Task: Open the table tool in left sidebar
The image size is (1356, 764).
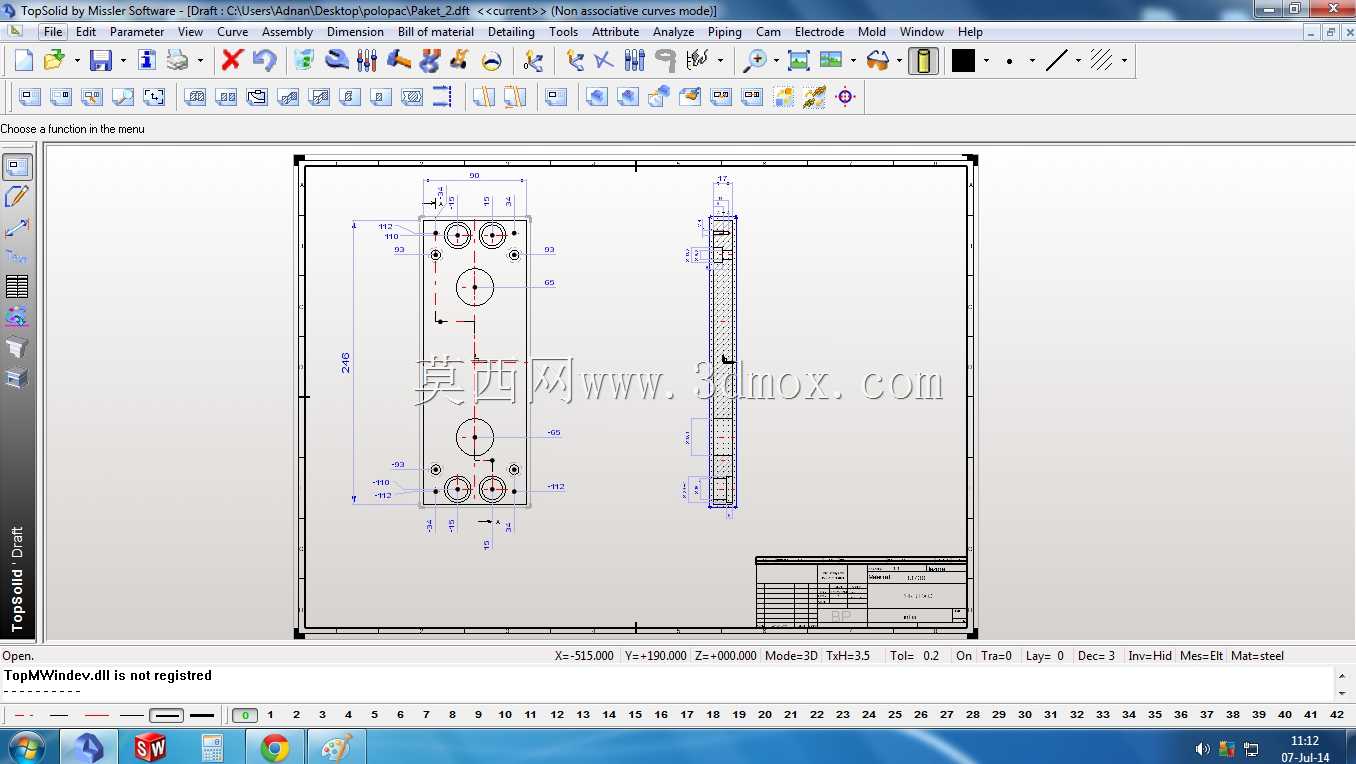Action: pos(17,287)
